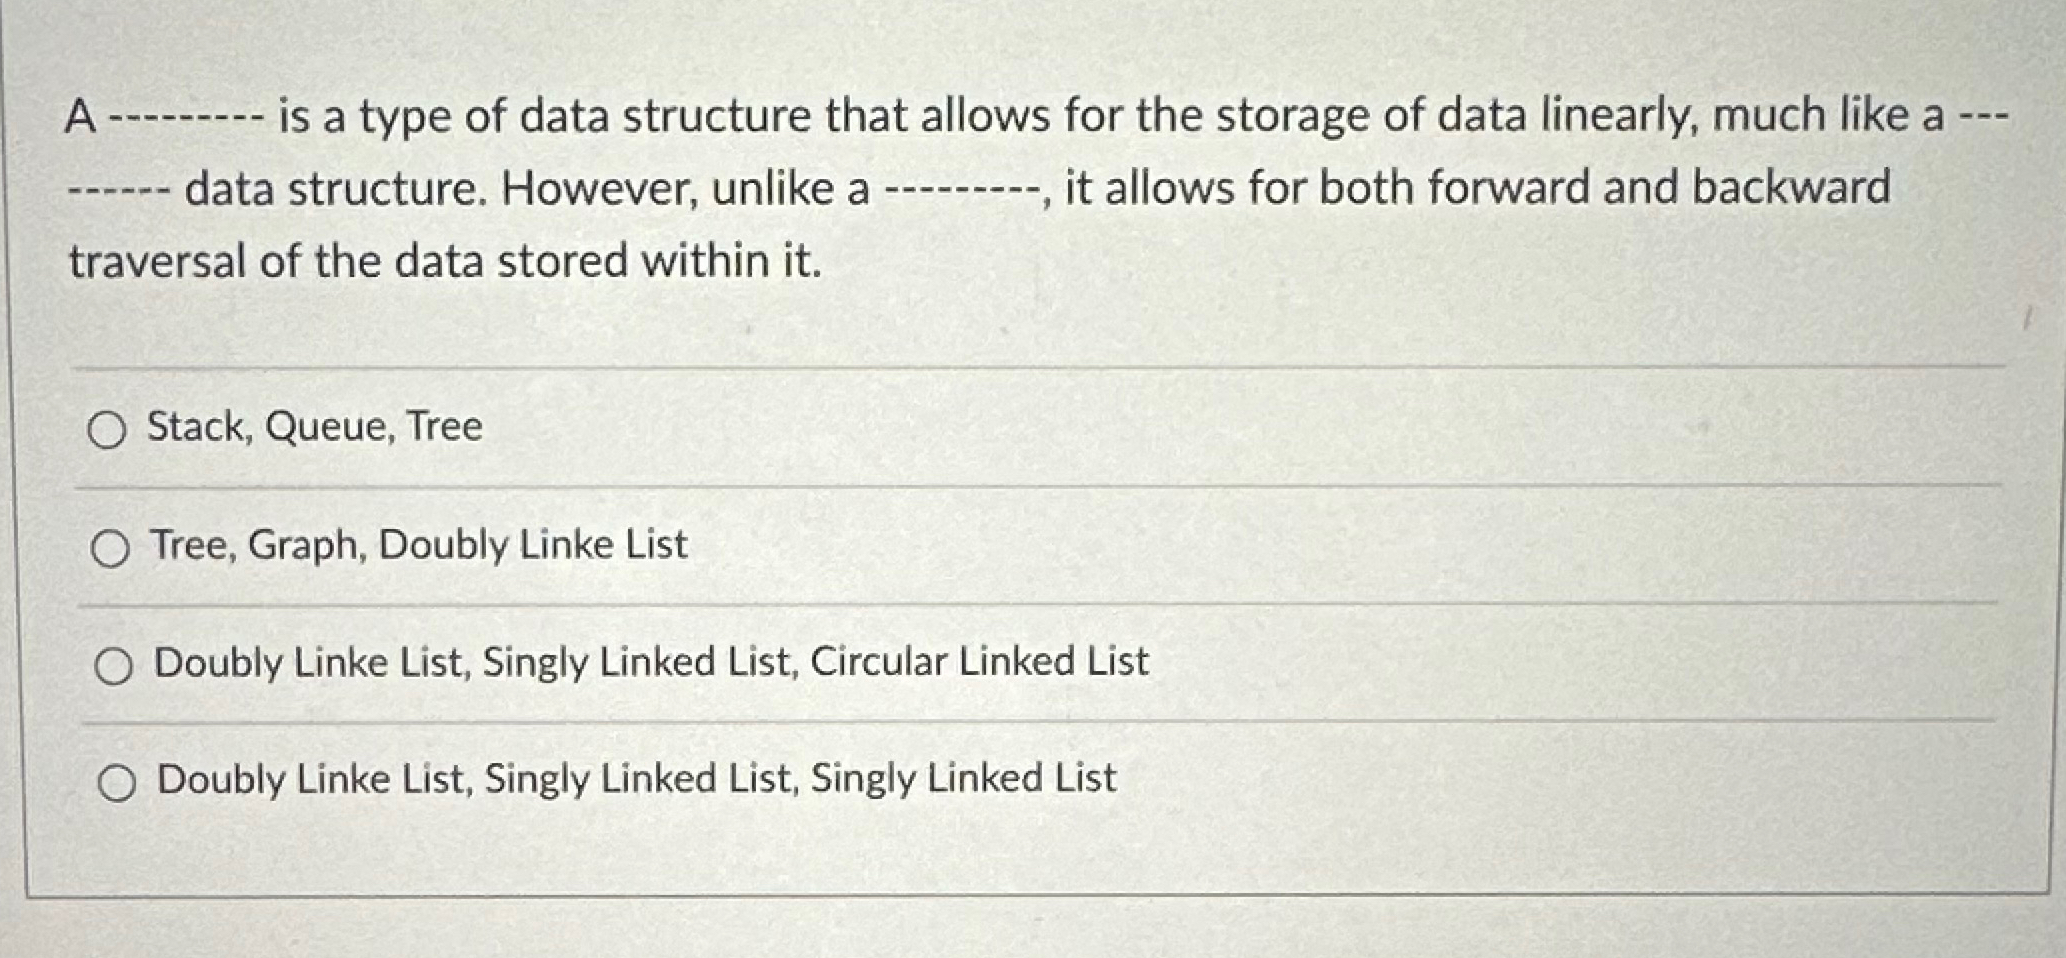The width and height of the screenshot is (2066, 958).
Task: Select the radio button for Tree, Graph, Doubly Linke List
Action: [x=113, y=547]
